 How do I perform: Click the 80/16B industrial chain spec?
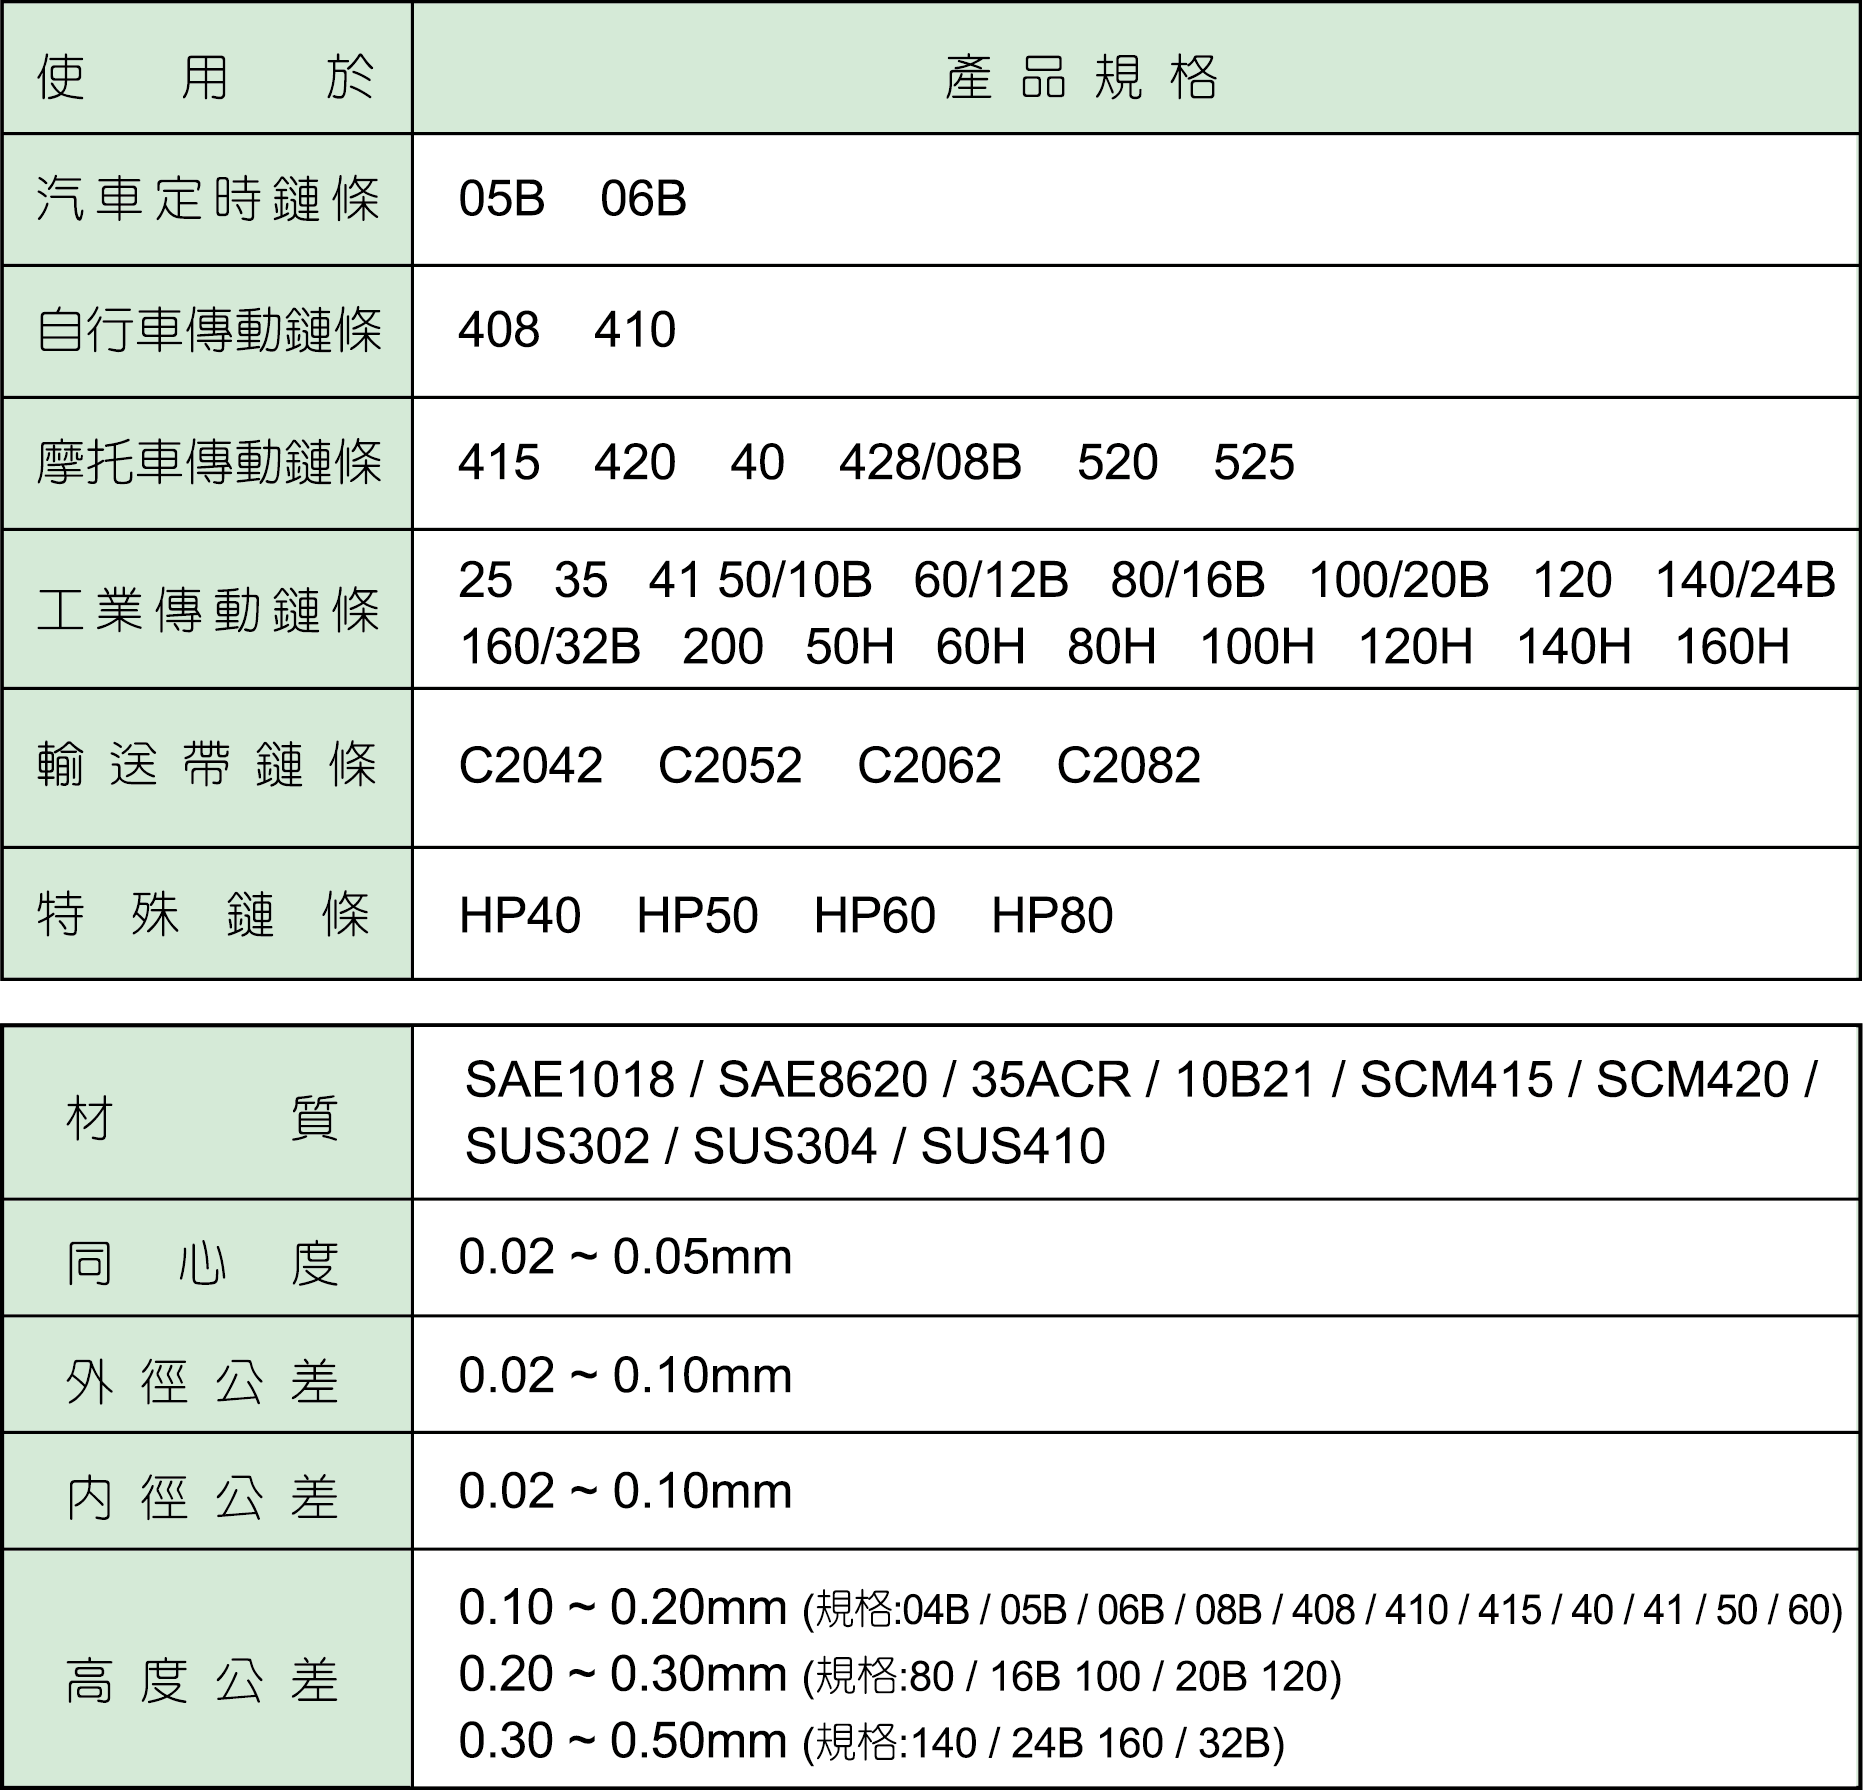click(1187, 580)
